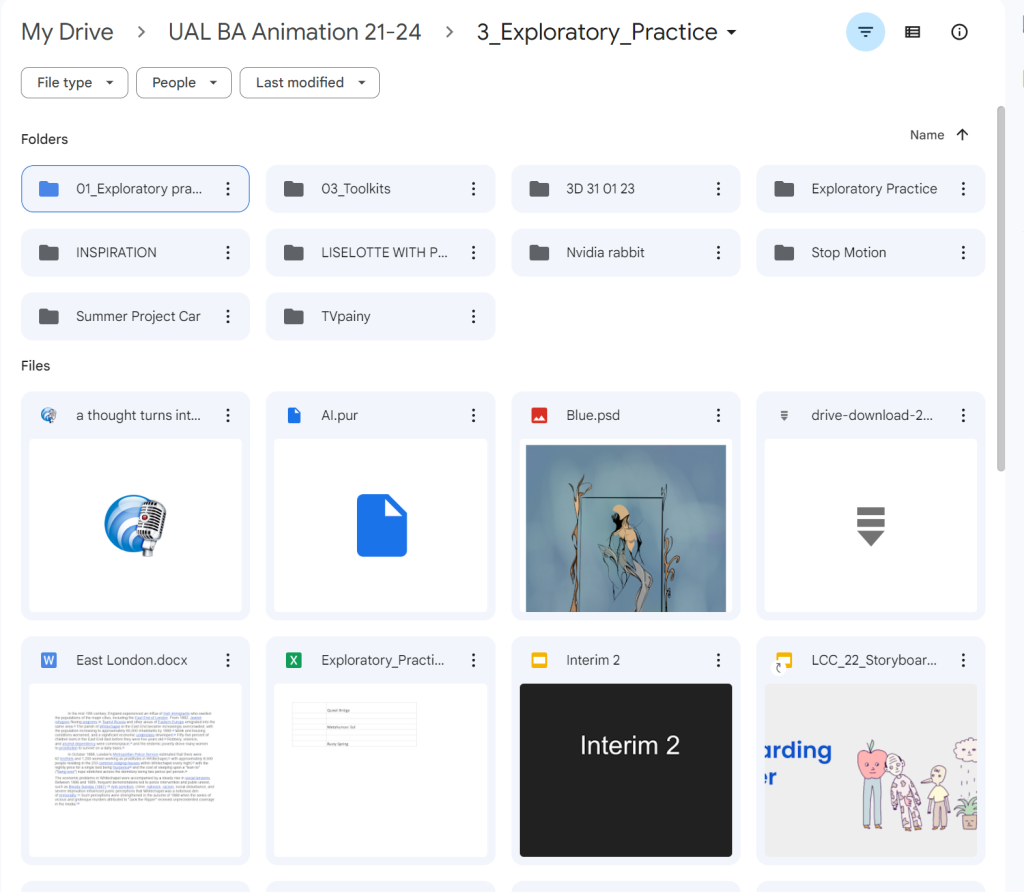Screen dimensions: 1024x892
Task: Expand the People filter dropdown
Action: 184,83
